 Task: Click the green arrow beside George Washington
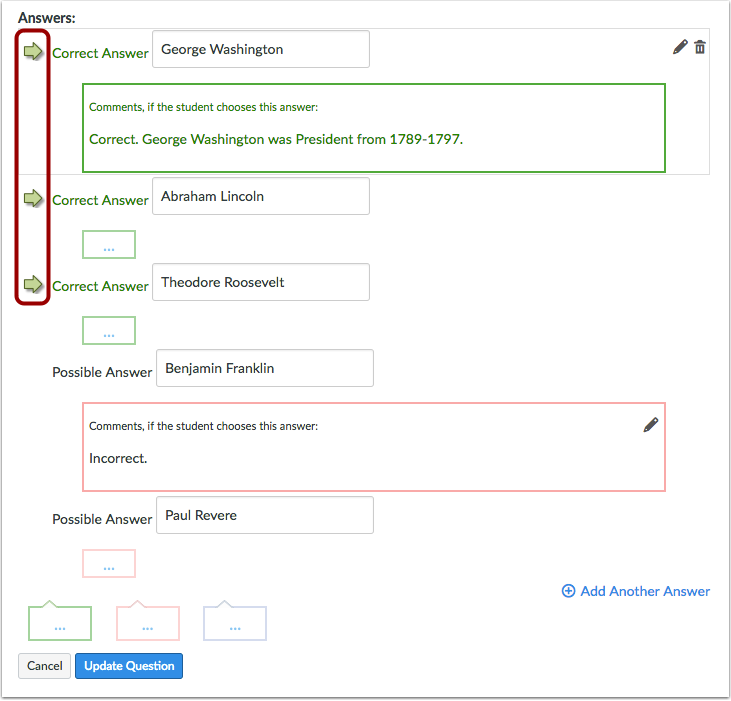click(33, 51)
